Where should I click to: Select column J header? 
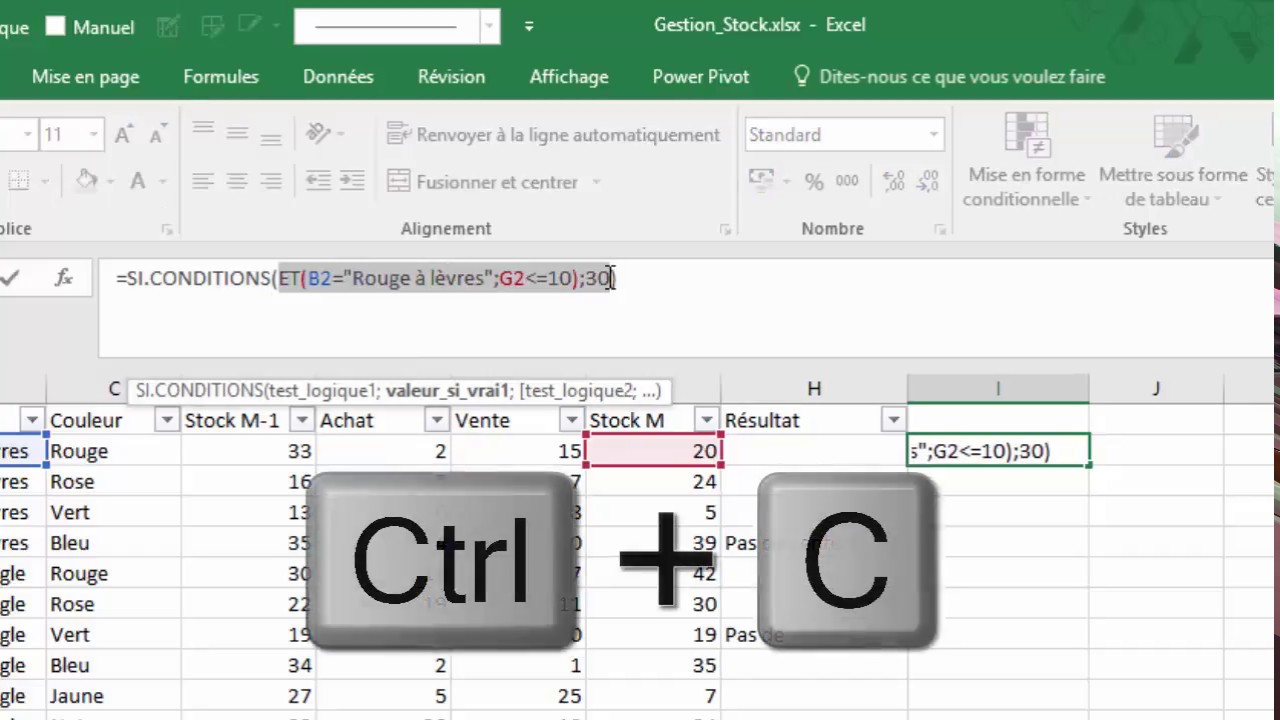(1156, 389)
